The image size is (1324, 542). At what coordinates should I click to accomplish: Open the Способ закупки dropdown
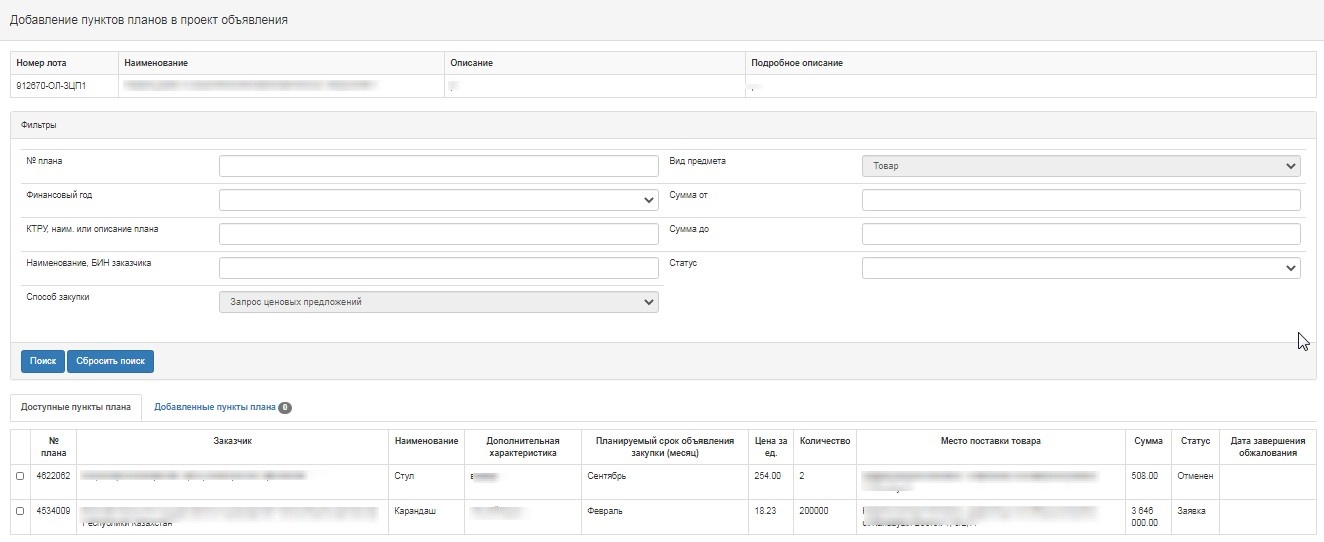439,301
